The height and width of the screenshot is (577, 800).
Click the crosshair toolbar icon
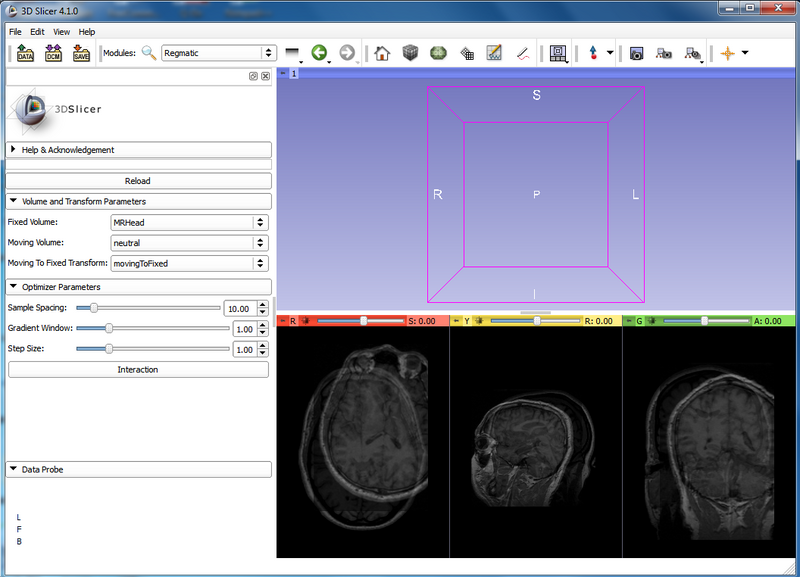coord(727,53)
